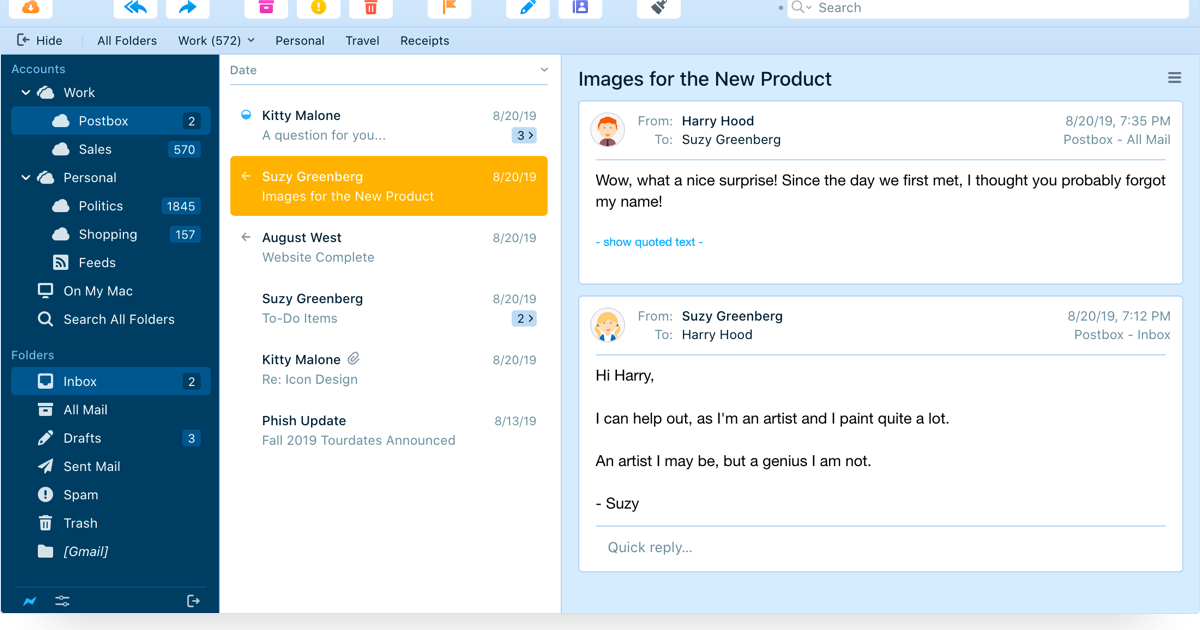The height and width of the screenshot is (630, 1200).
Task: Click the show quoted text link
Action: coord(649,241)
